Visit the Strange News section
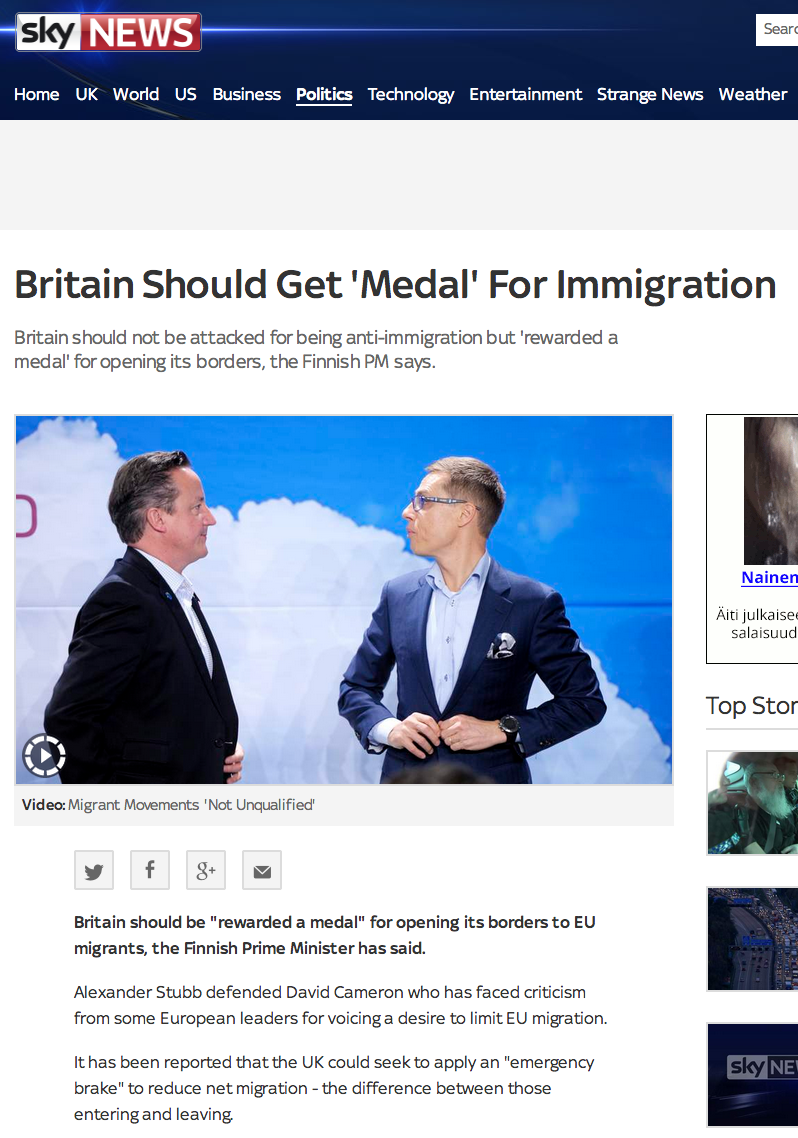This screenshot has width=798, height=1138. point(650,94)
